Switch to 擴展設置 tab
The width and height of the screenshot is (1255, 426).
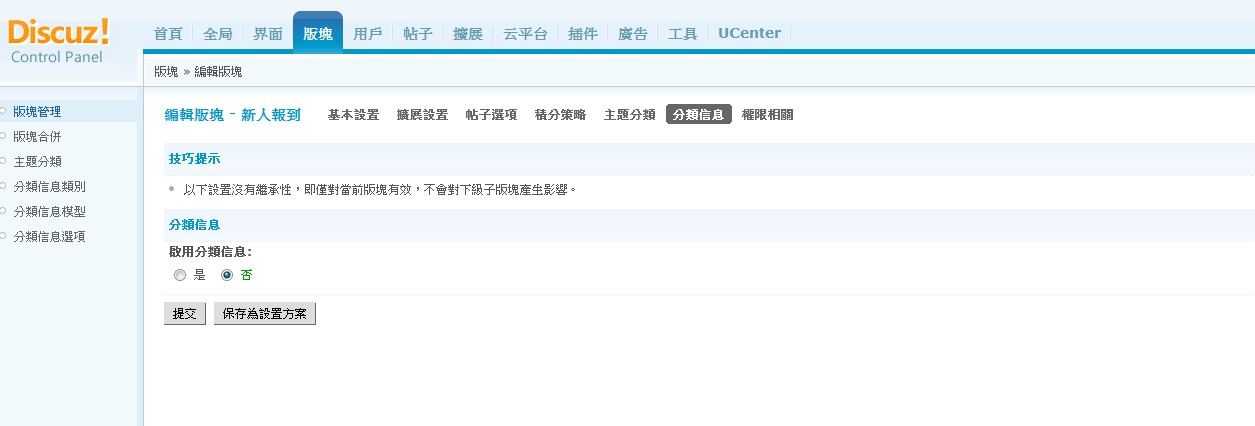[x=422, y=115]
